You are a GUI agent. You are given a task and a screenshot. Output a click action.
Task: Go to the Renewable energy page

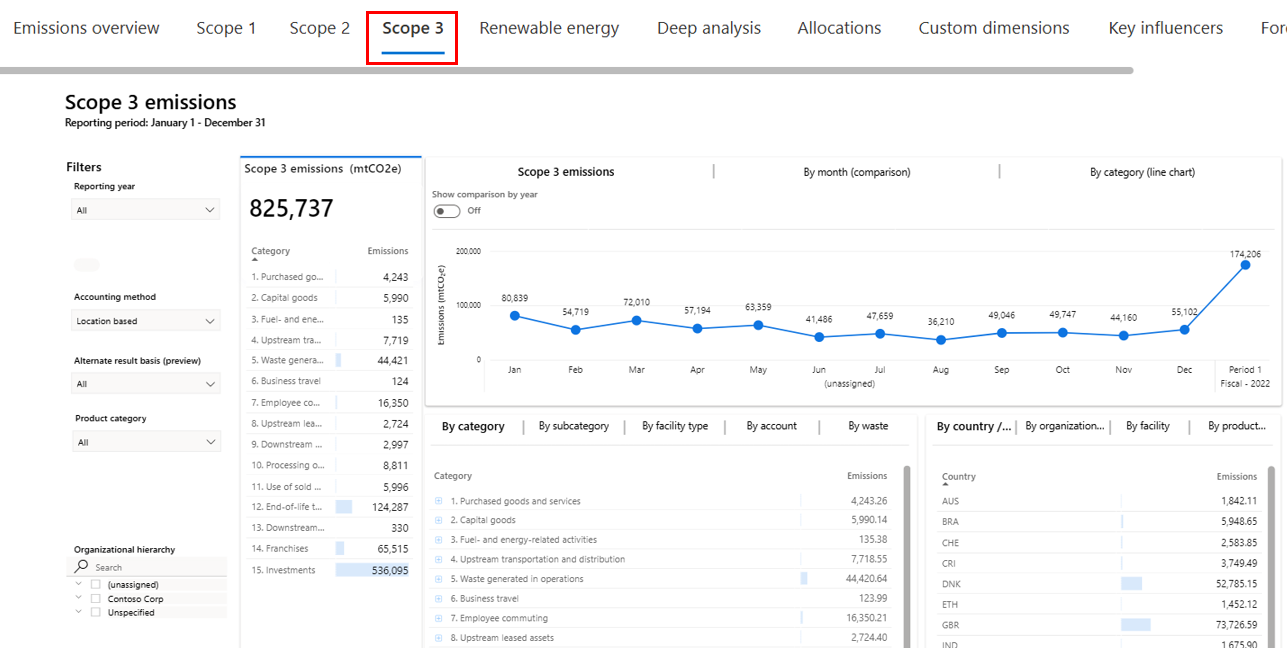[549, 28]
